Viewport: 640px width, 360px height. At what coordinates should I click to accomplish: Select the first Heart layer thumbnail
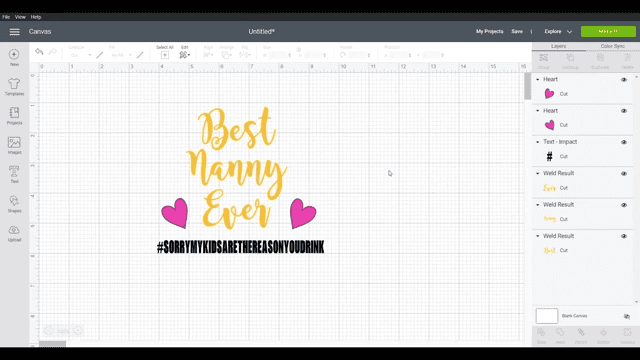[549, 94]
